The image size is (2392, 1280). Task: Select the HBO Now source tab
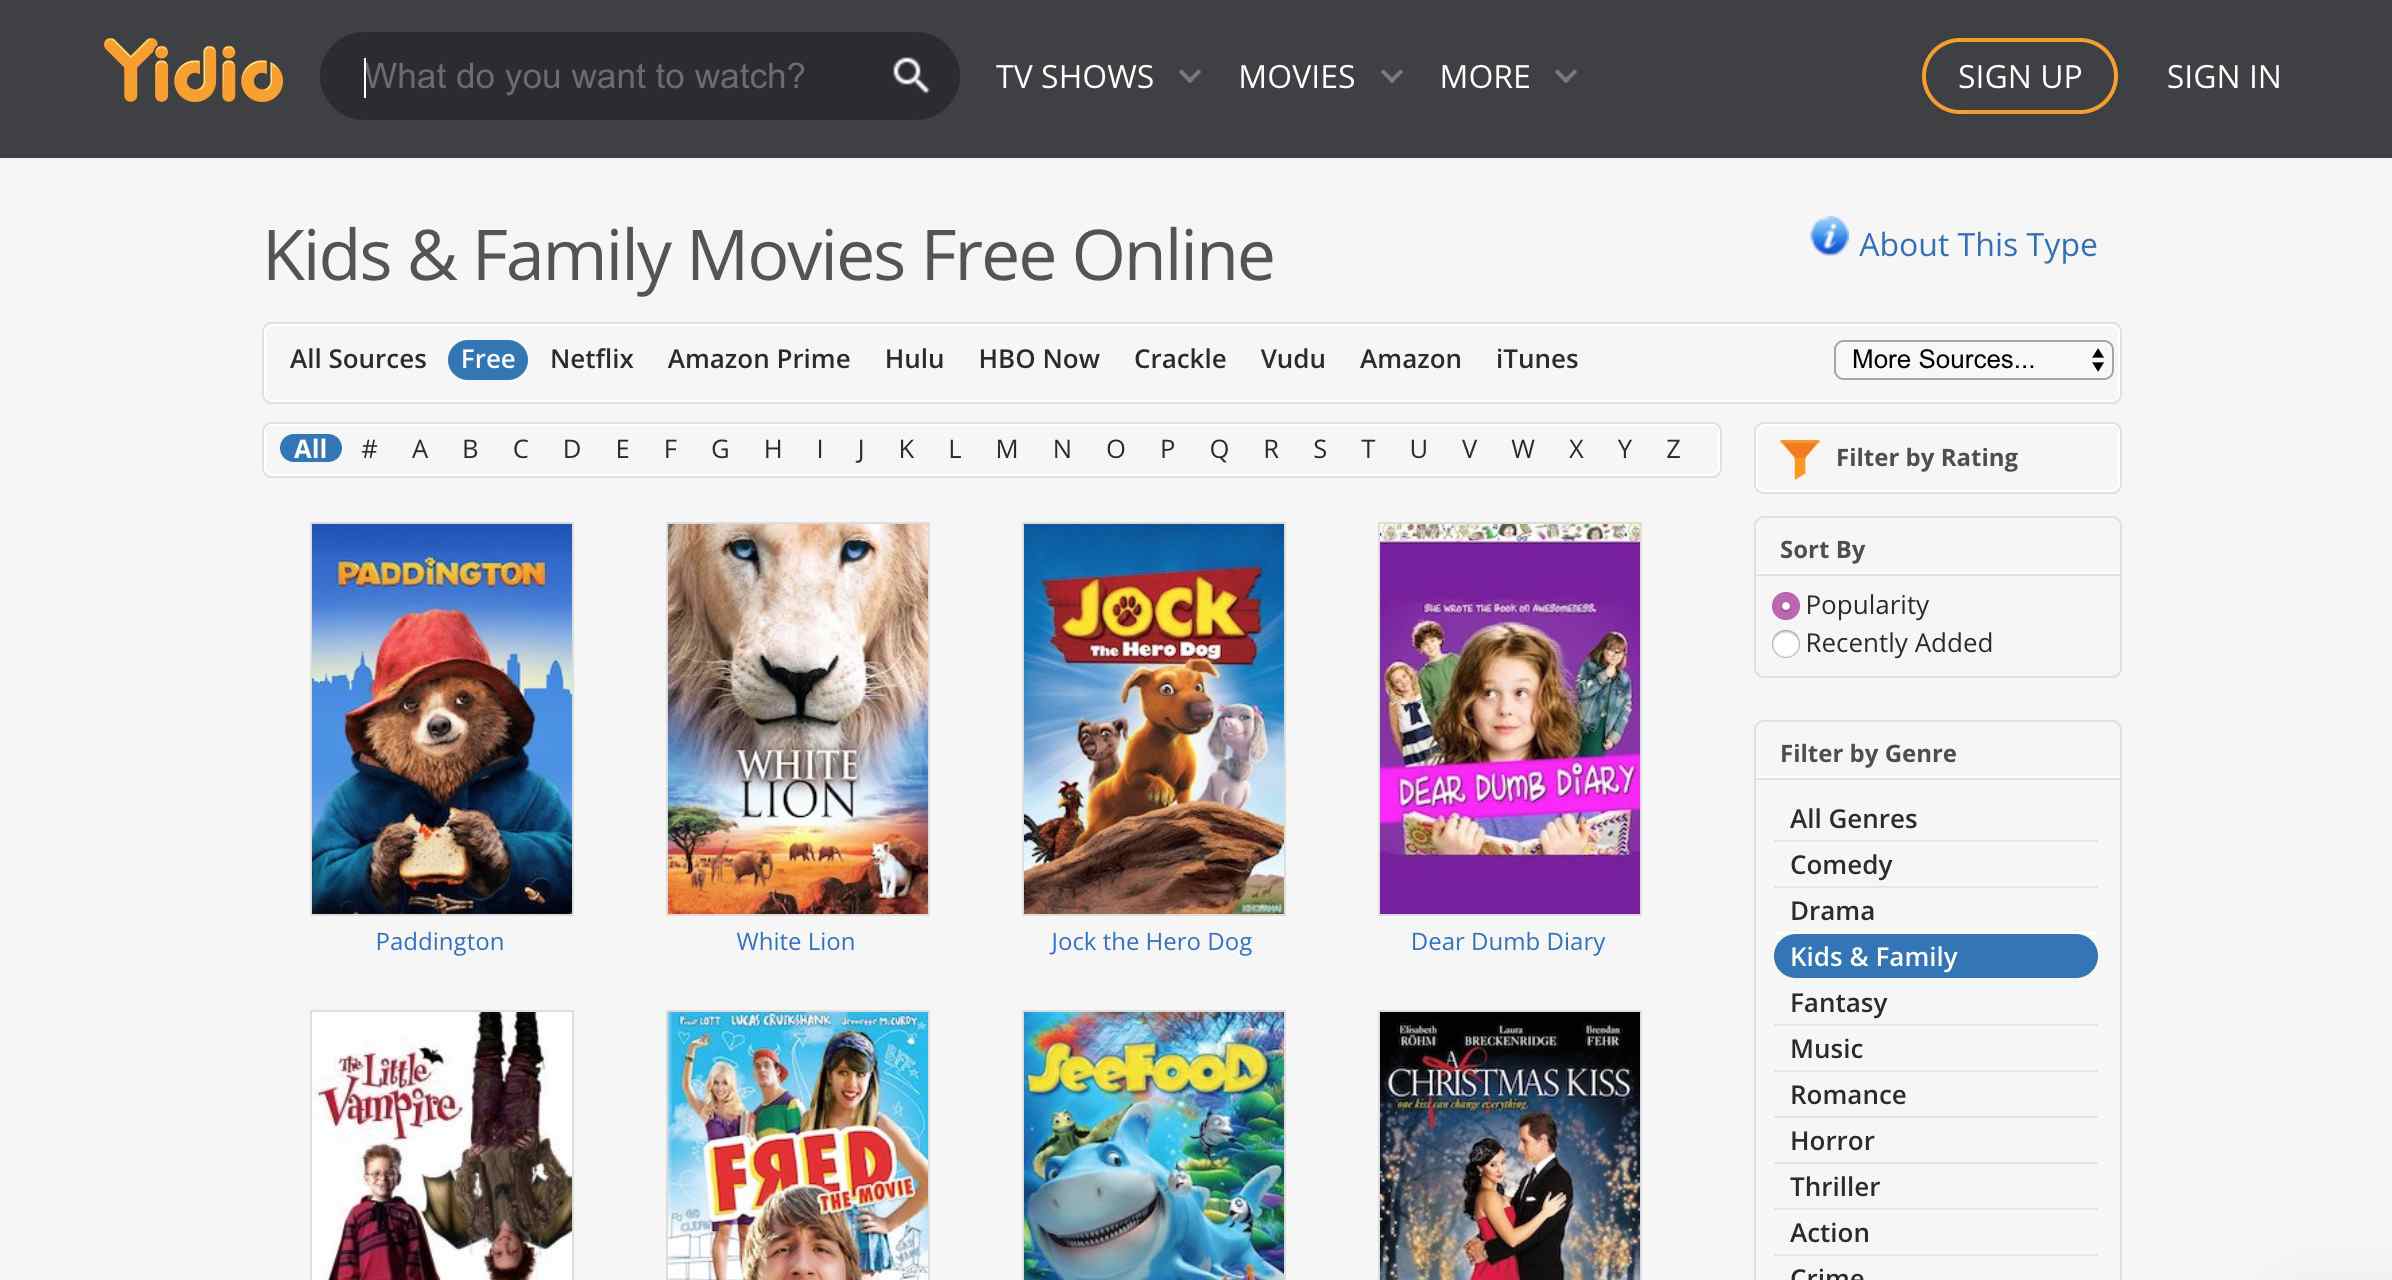click(x=1039, y=359)
